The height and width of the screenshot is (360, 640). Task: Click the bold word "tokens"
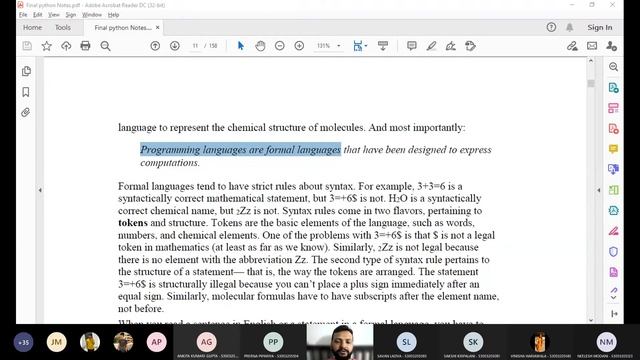tap(133, 223)
